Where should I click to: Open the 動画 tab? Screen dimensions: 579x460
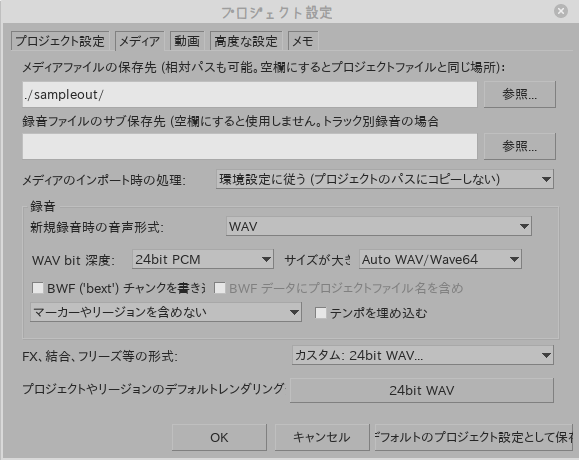[x=187, y=41]
